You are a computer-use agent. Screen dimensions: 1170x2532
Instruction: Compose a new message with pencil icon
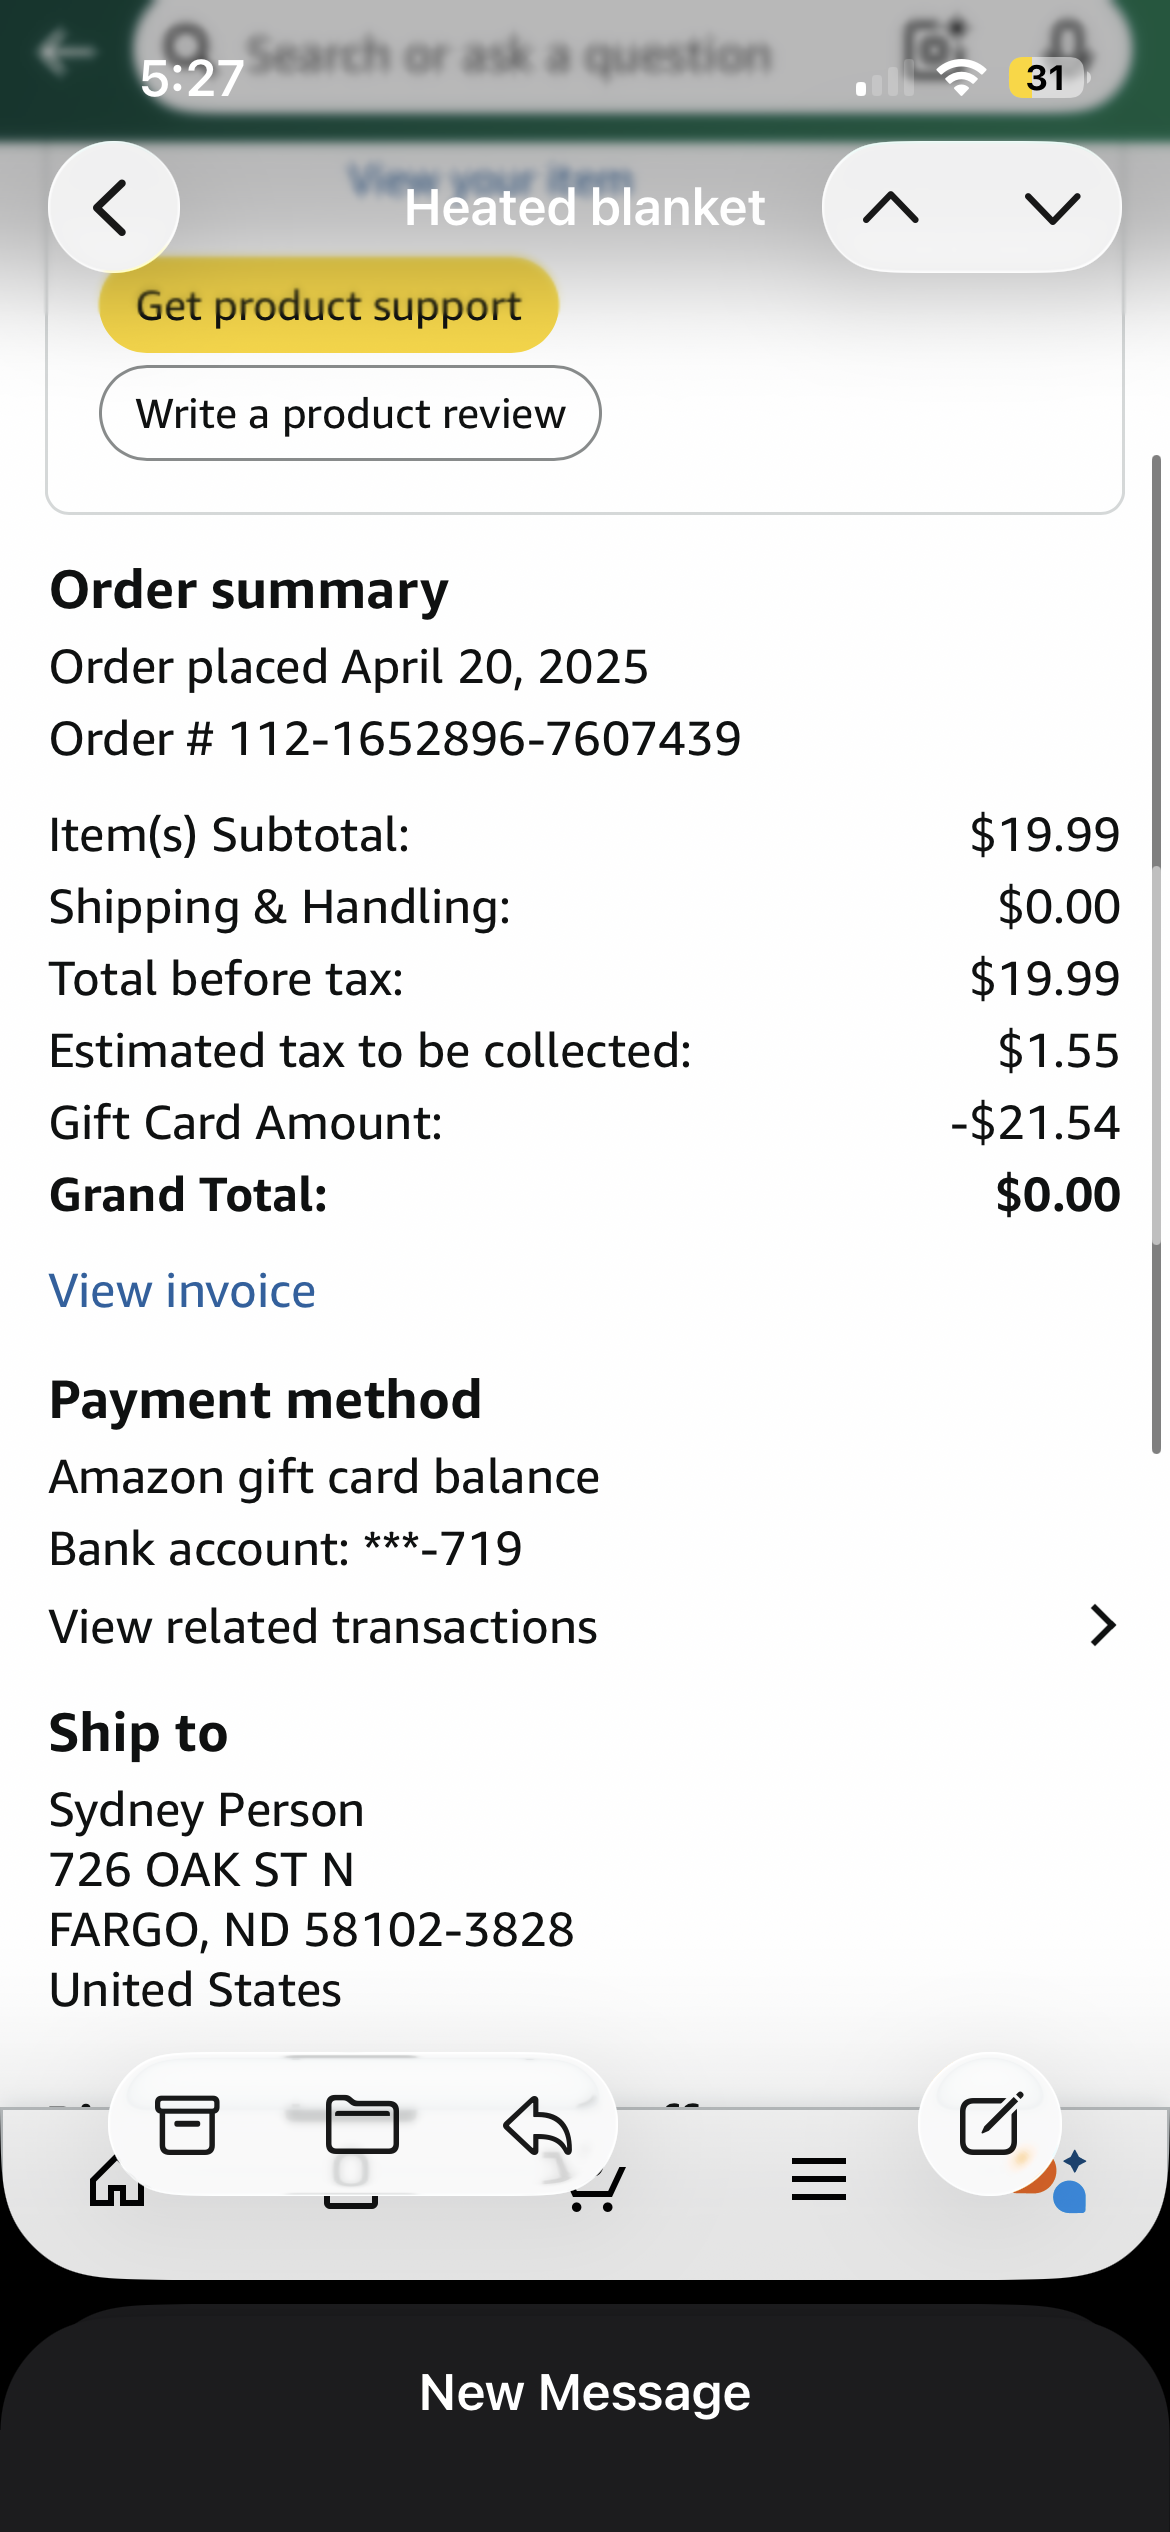click(990, 2124)
